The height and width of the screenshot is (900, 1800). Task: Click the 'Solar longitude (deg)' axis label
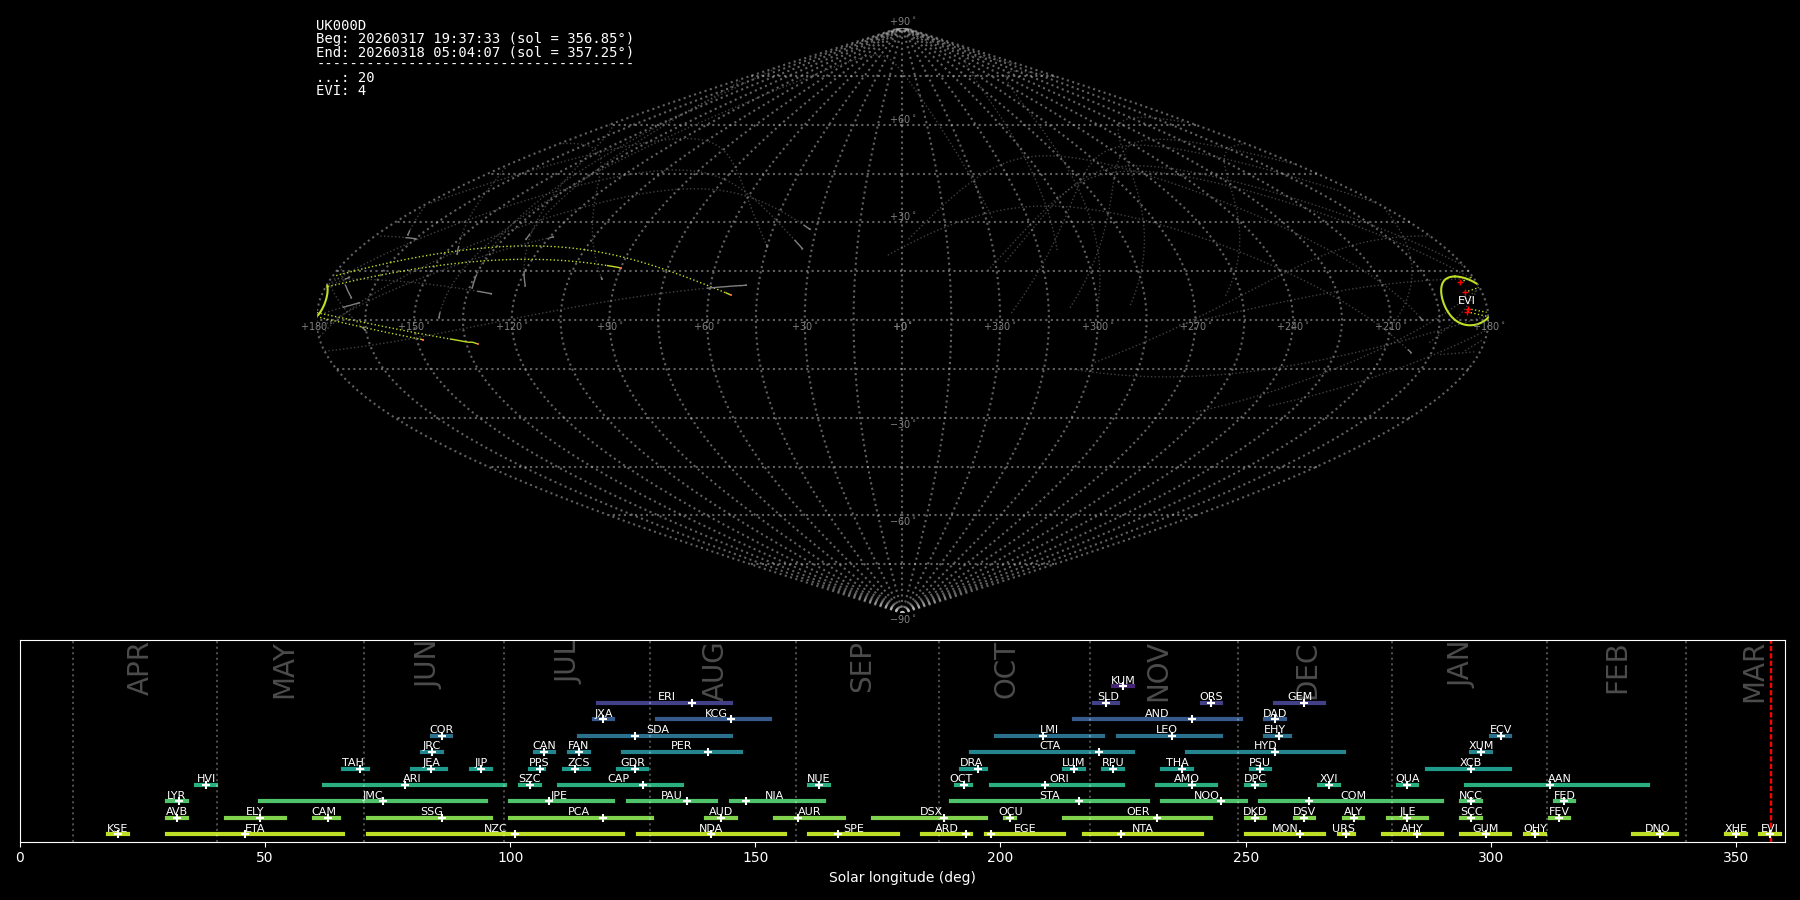[902, 878]
